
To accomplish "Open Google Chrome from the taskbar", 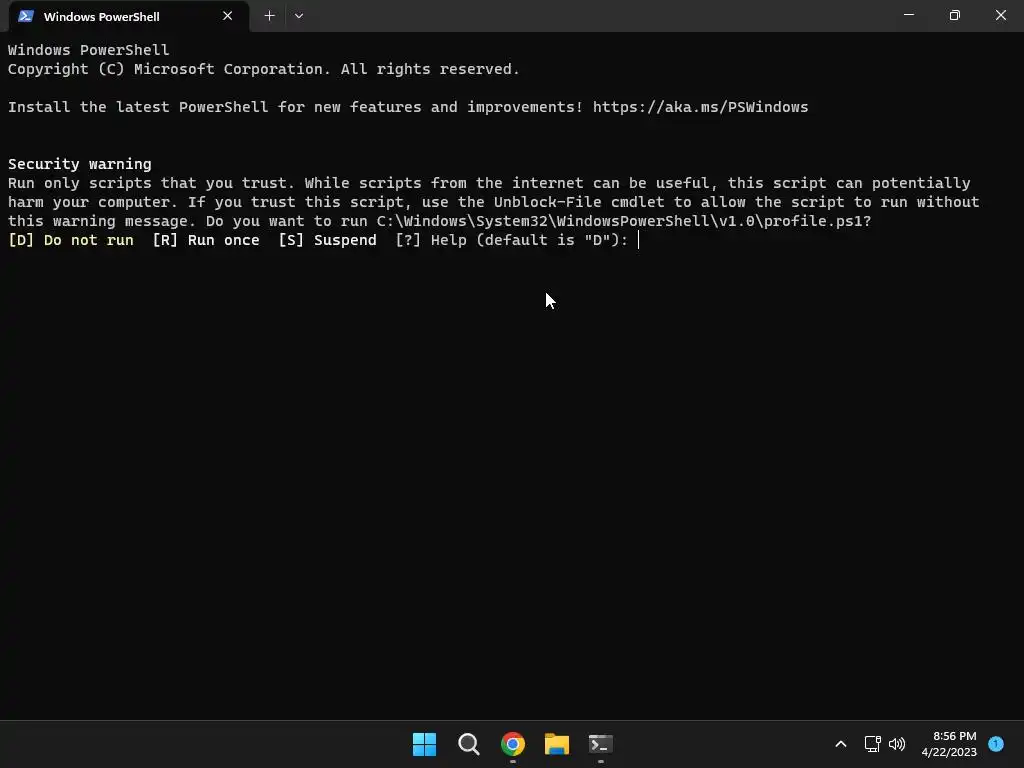I will tap(513, 744).
